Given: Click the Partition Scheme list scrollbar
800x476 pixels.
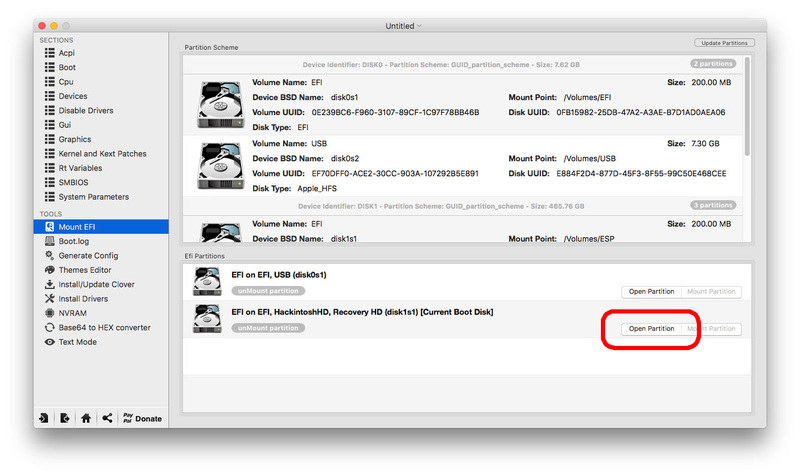Looking at the screenshot, I should coord(747,106).
